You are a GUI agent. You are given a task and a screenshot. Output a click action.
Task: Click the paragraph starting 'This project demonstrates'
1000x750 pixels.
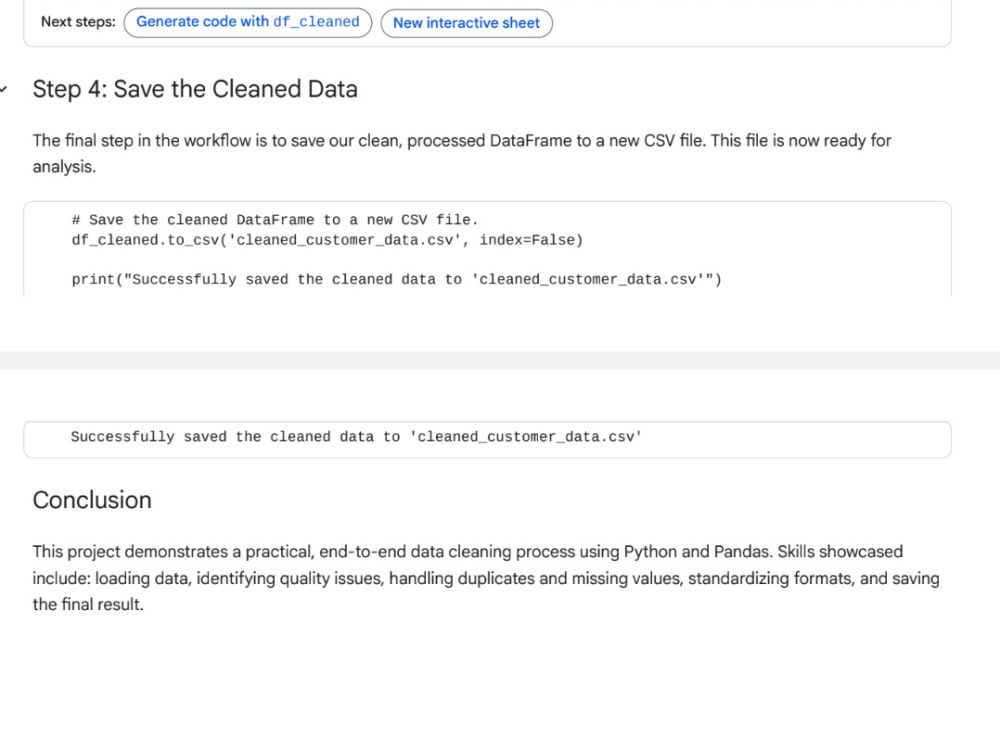tap(486, 578)
